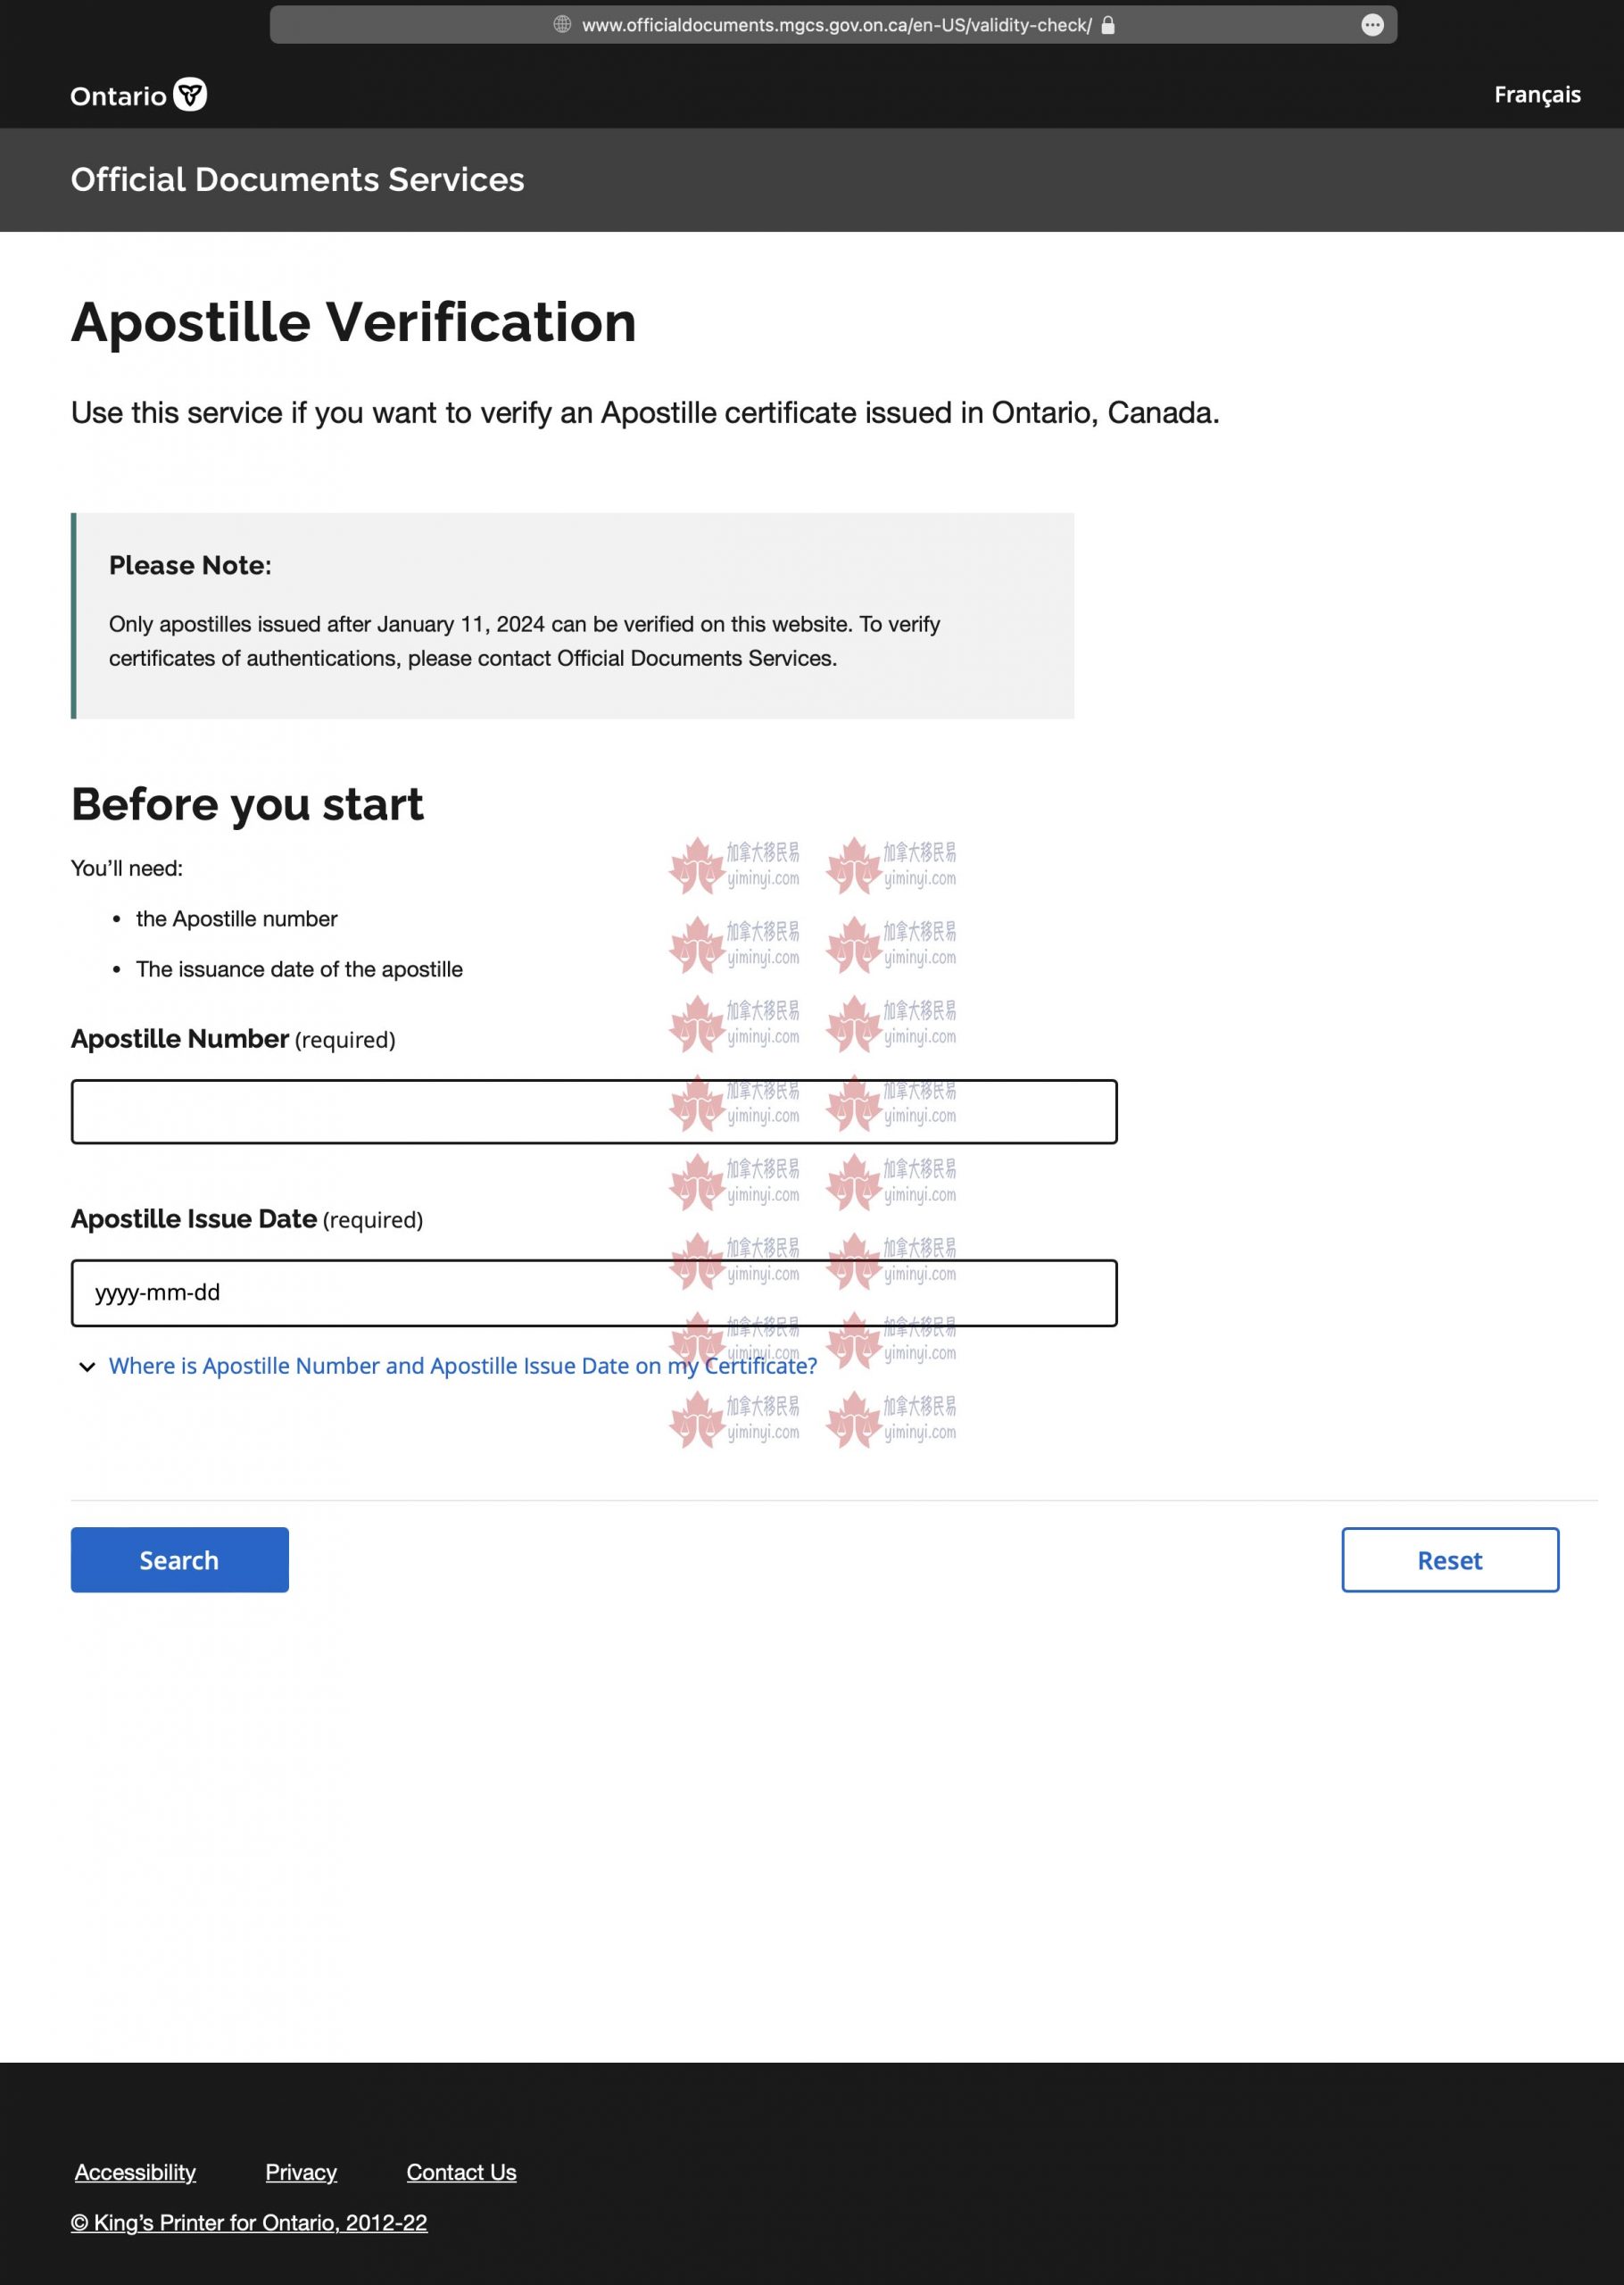Click the King's Printer for Ontario copyright link
Viewport: 1624px width, 2285px height.
point(249,2222)
